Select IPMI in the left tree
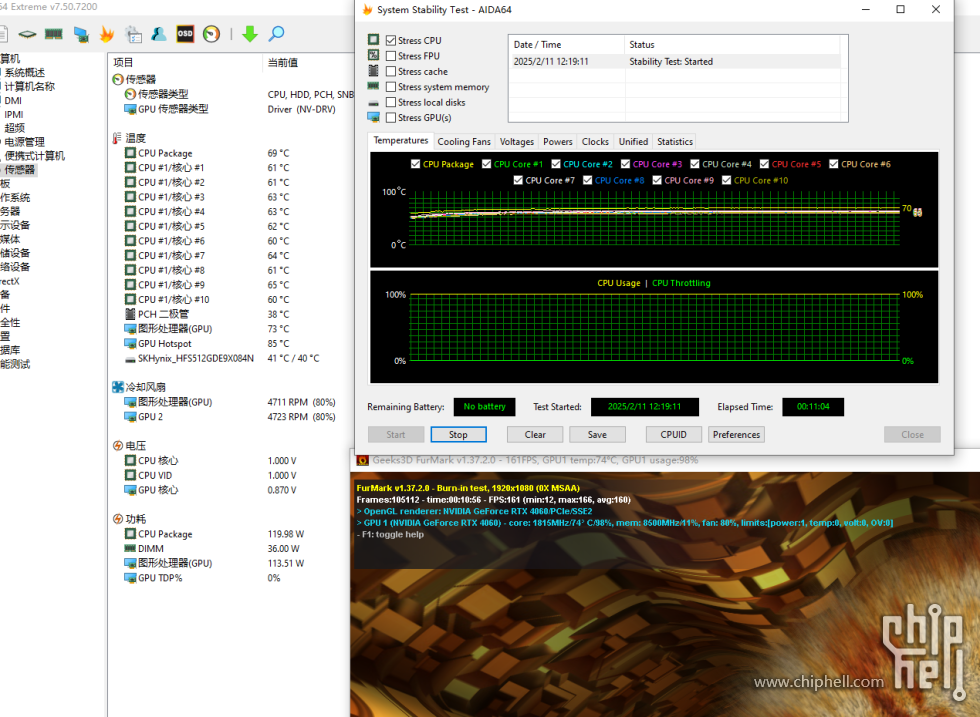 [14, 114]
